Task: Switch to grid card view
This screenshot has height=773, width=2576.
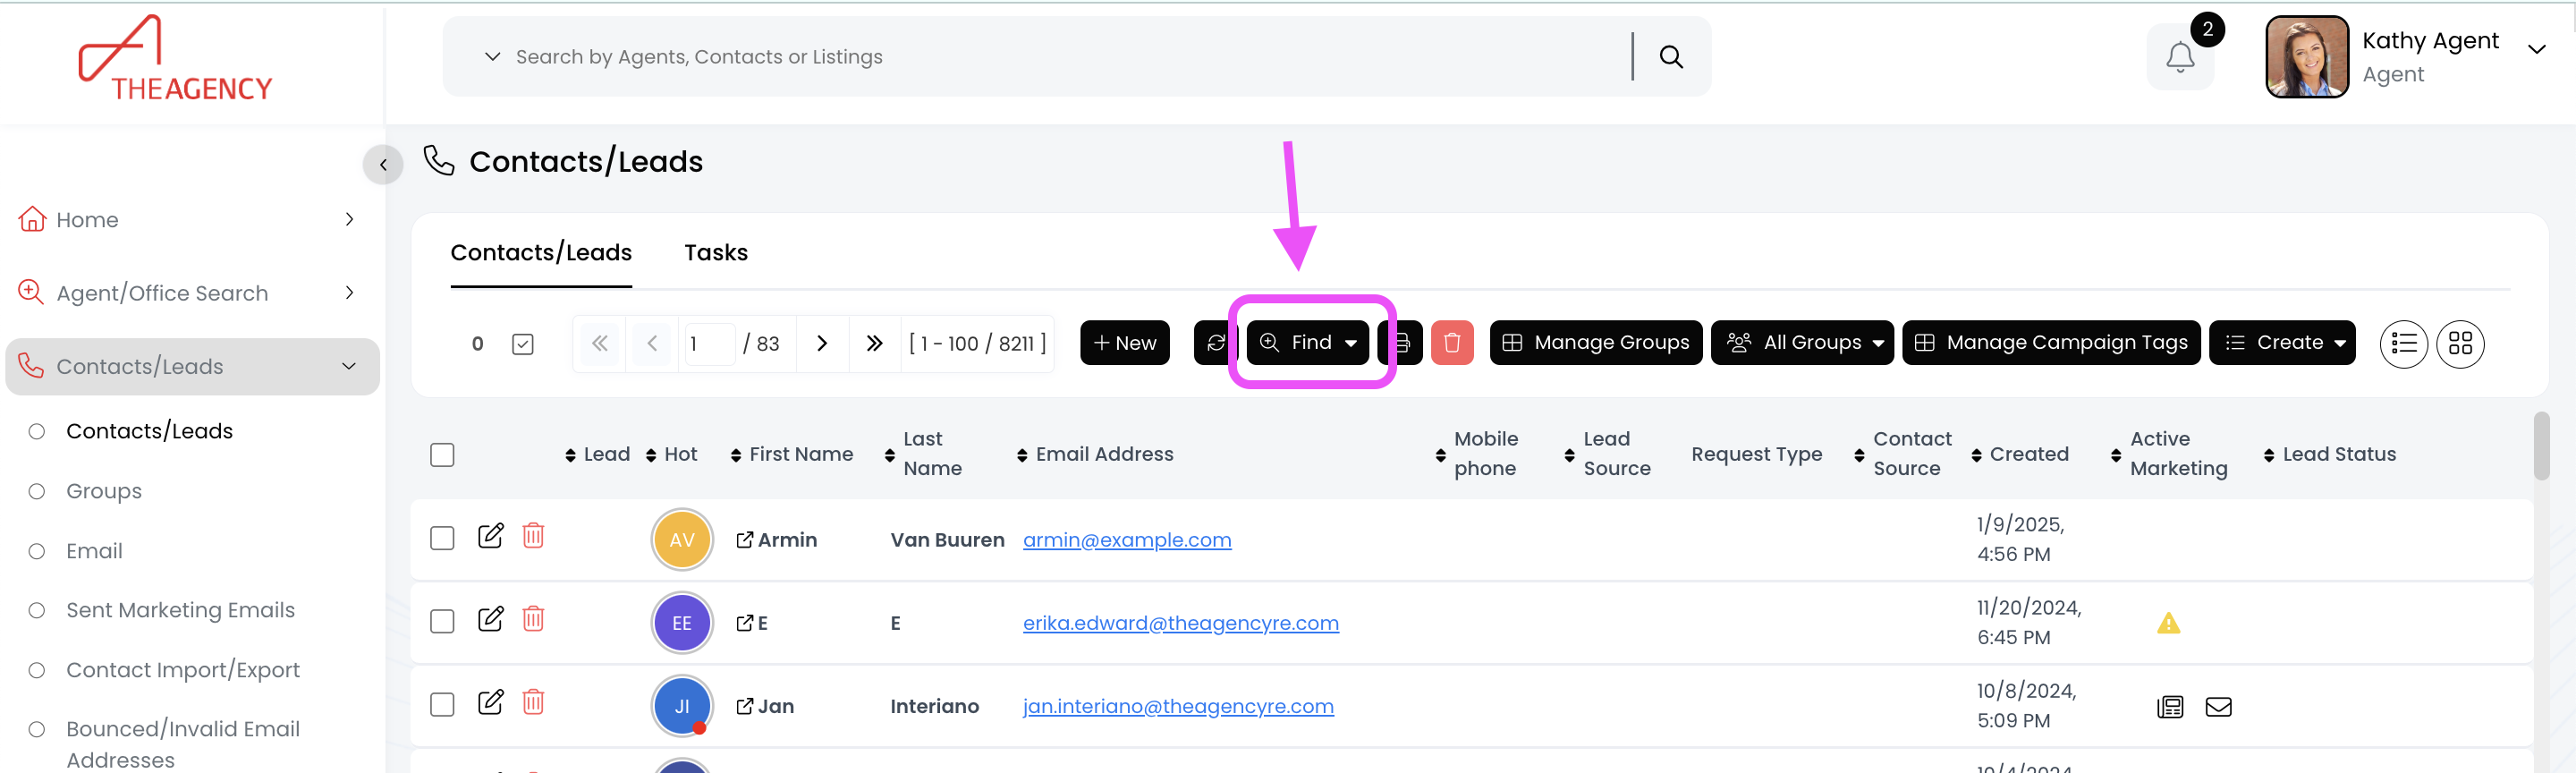Action: coord(2460,344)
